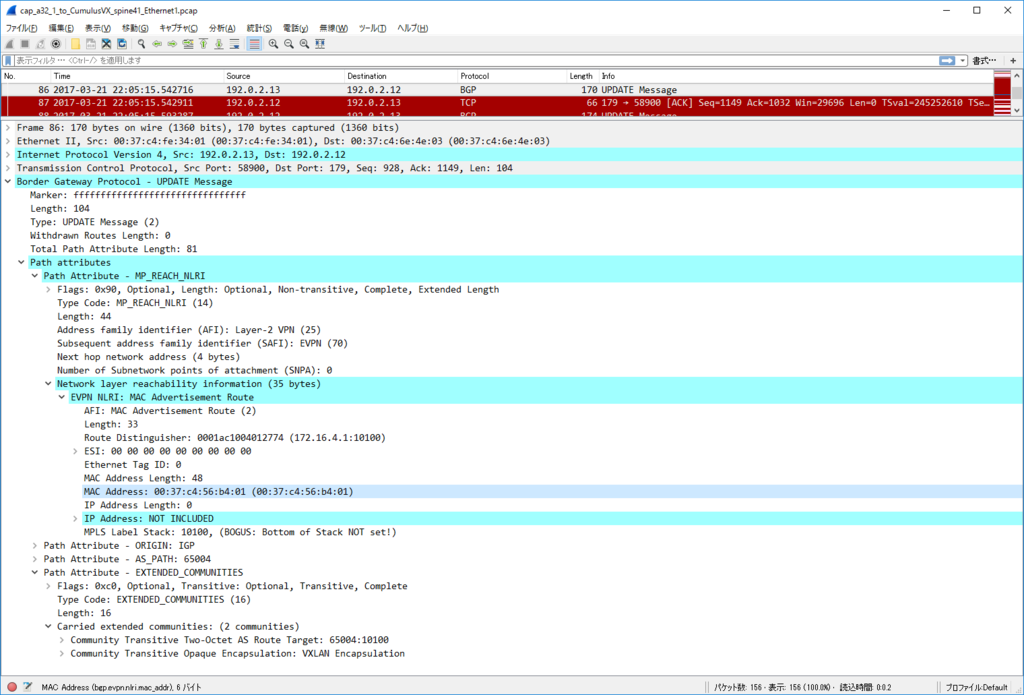Viewport: 1024px width, 695px height.
Task: Close this capture file icon
Action: pyautogui.click(x=106, y=44)
